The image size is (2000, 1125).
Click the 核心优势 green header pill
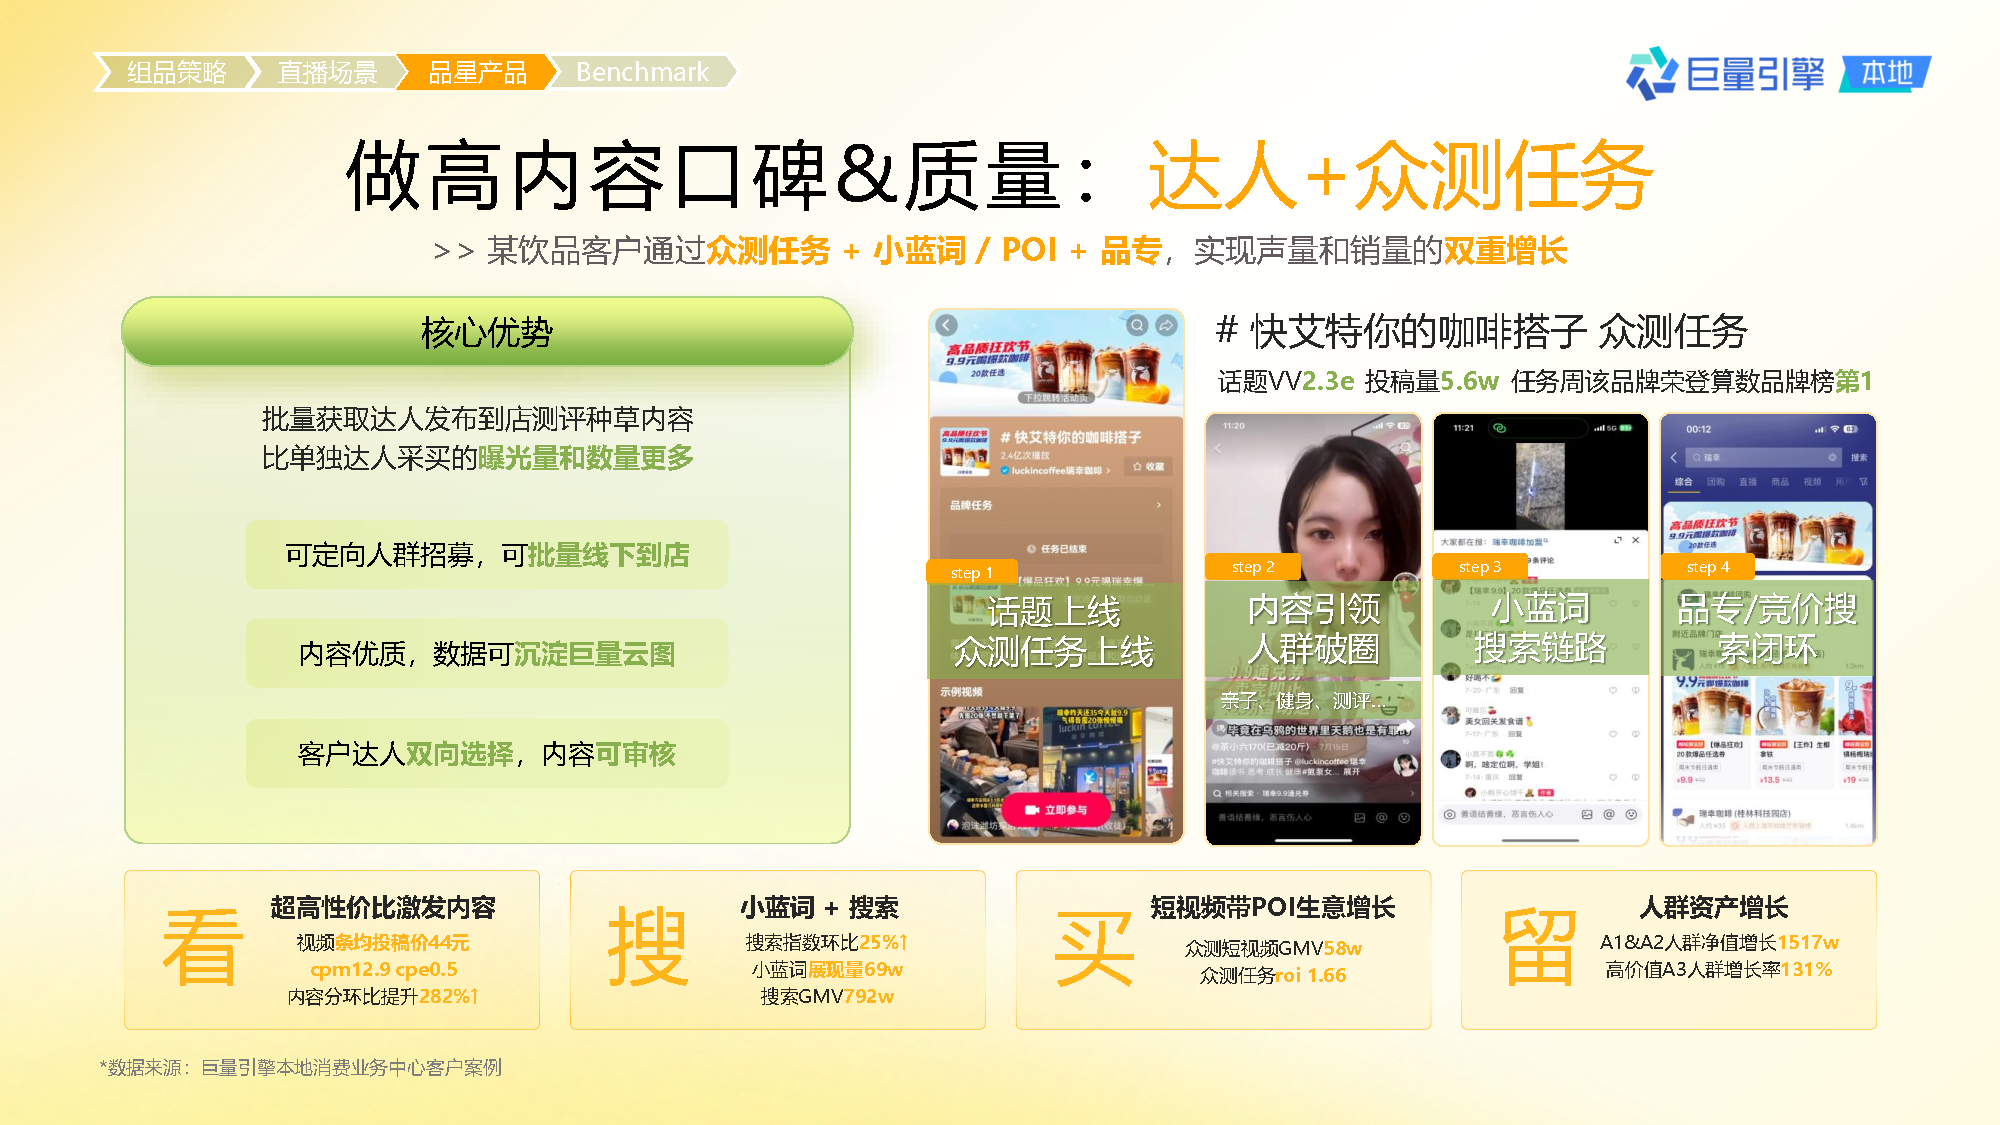tap(487, 332)
